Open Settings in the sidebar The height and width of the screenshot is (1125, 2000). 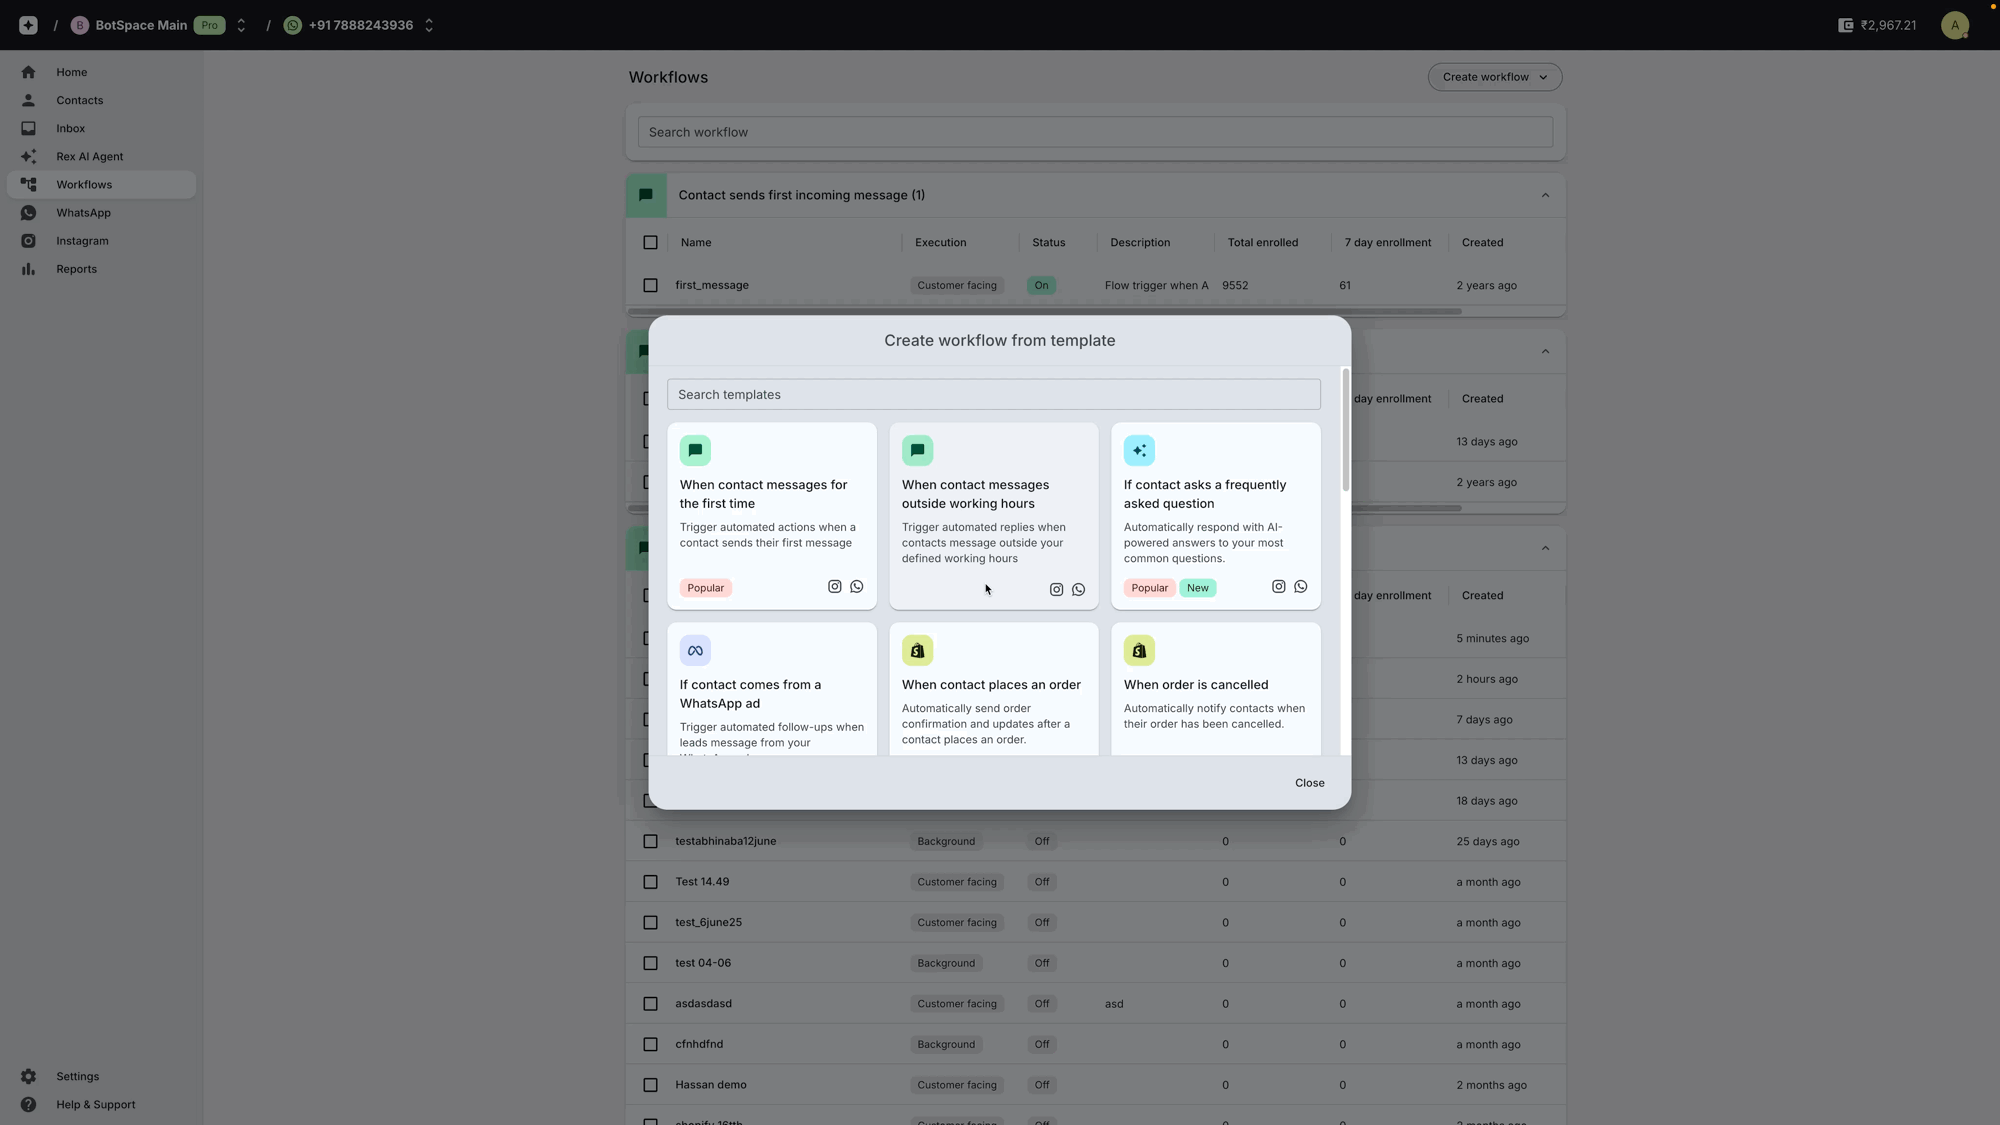point(101,1076)
